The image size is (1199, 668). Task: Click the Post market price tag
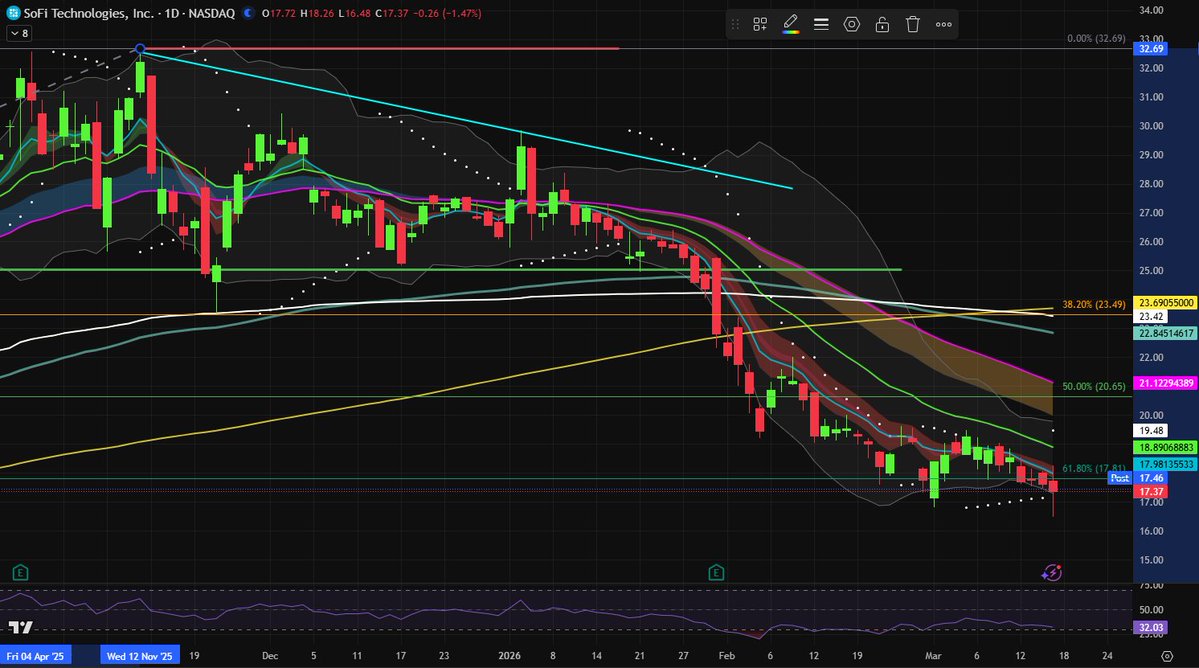pyautogui.click(x=1119, y=478)
